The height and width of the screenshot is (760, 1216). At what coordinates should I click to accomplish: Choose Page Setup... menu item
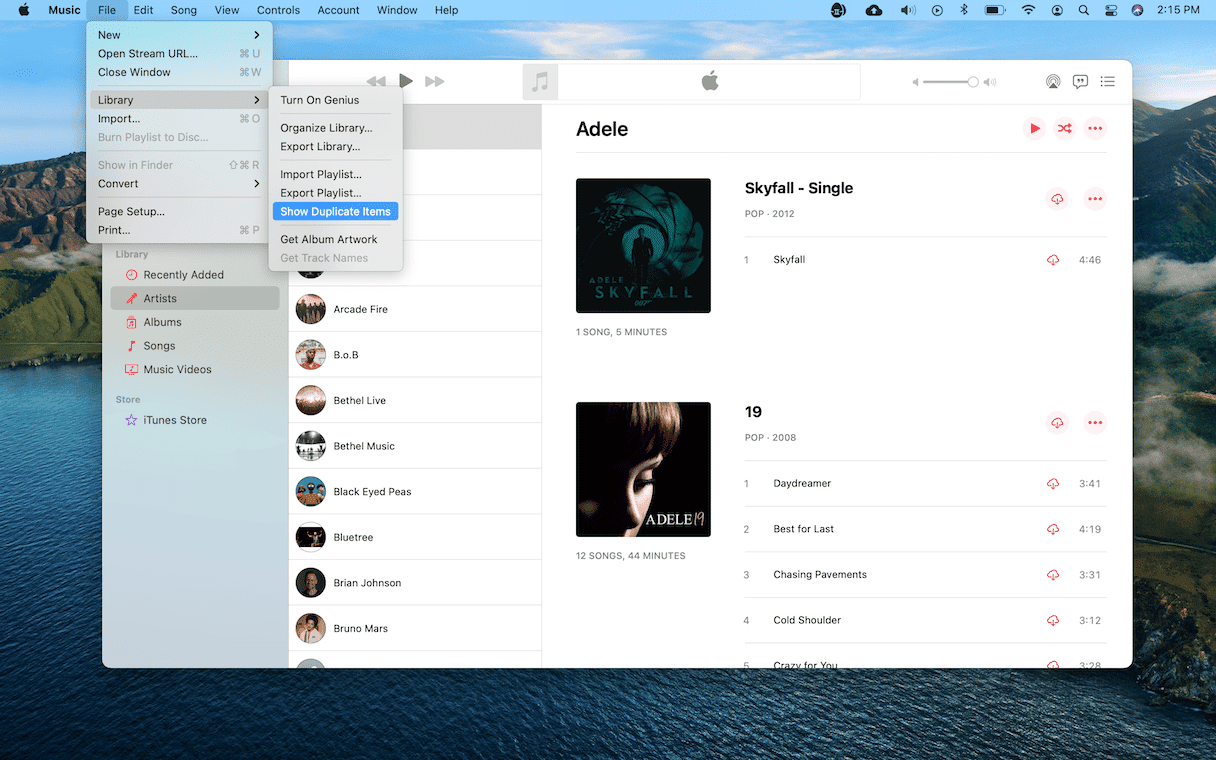179,212
